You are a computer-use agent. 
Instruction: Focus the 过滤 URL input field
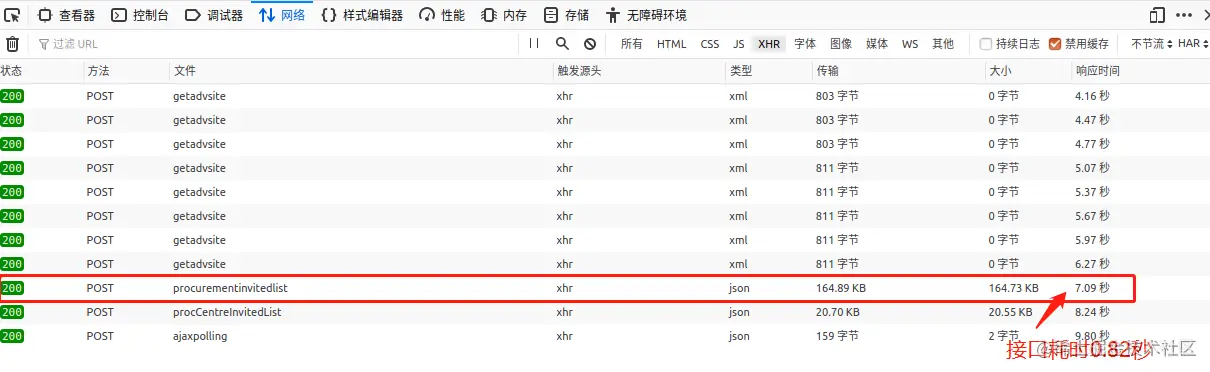pos(275,44)
